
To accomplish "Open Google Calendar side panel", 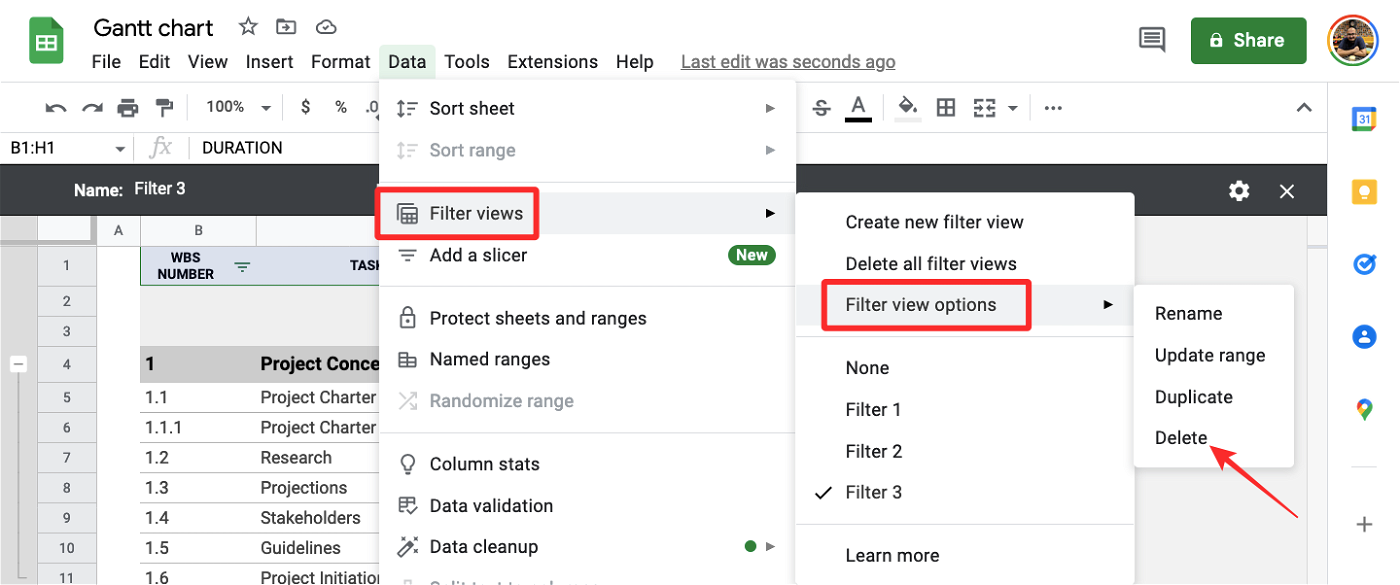I will pos(1364,119).
